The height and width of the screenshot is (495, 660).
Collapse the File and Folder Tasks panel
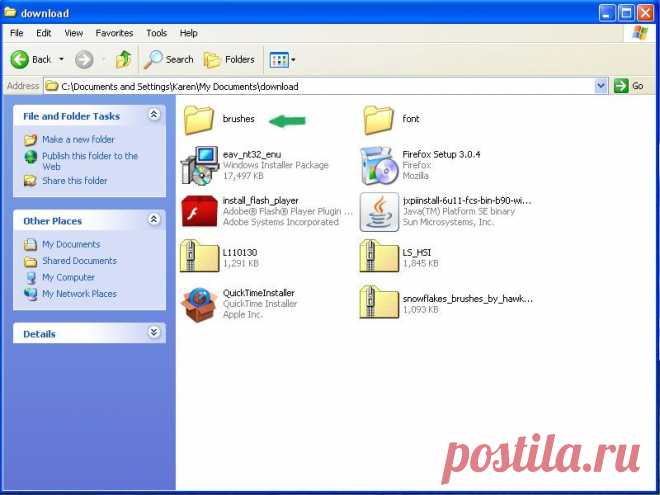tap(154, 114)
